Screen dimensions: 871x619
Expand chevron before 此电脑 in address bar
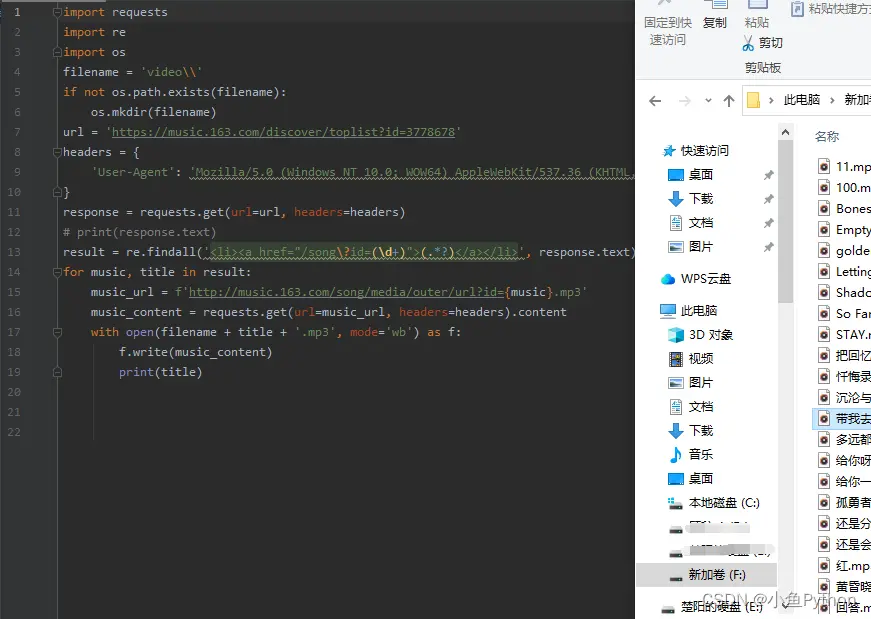pyautogui.click(x=771, y=101)
